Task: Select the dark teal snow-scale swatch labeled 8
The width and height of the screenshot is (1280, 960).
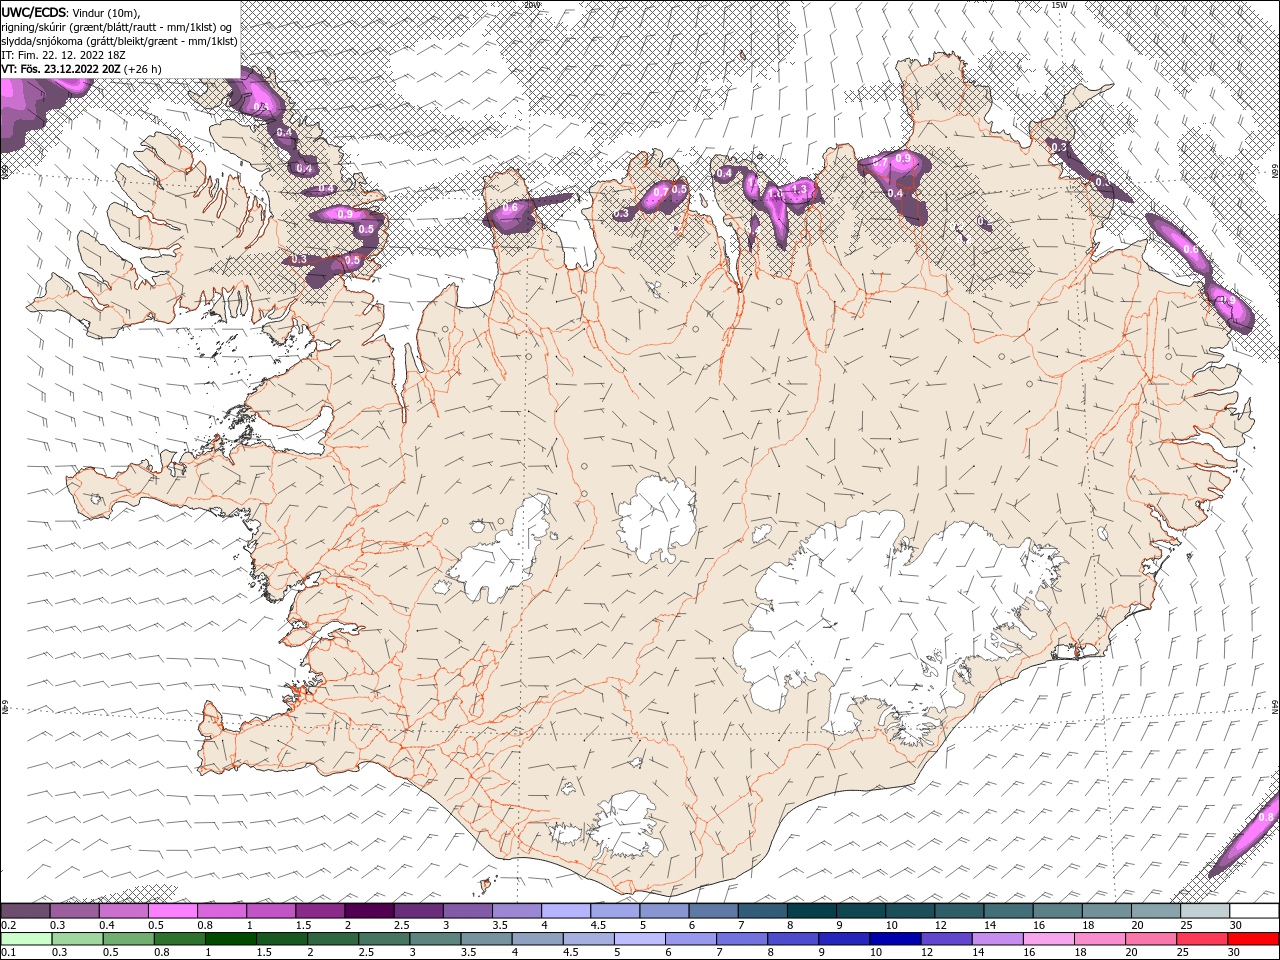Action: [x=811, y=911]
